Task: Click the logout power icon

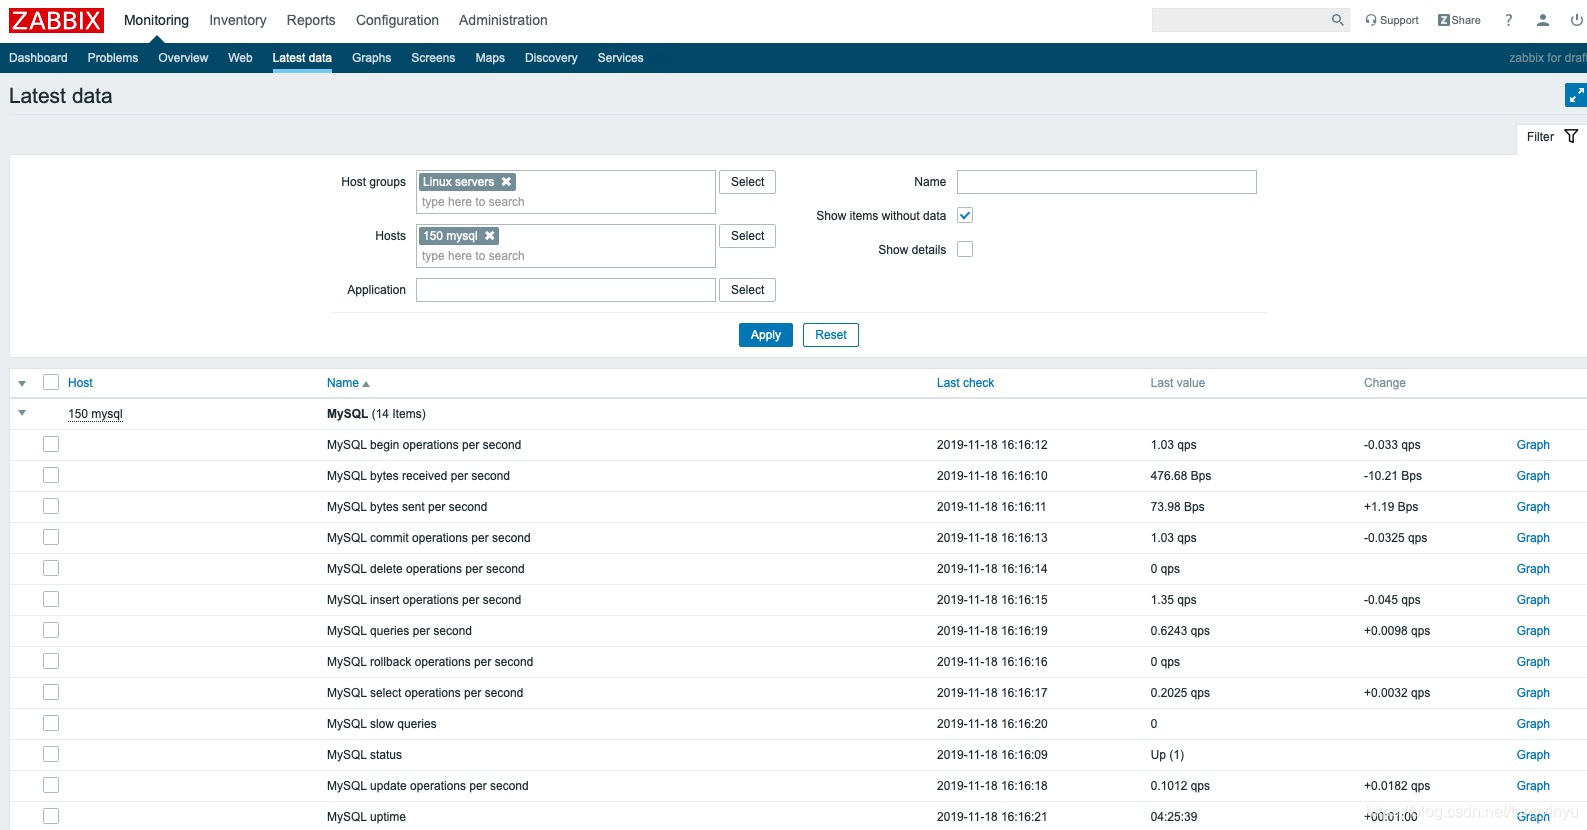Action: 1577,20
